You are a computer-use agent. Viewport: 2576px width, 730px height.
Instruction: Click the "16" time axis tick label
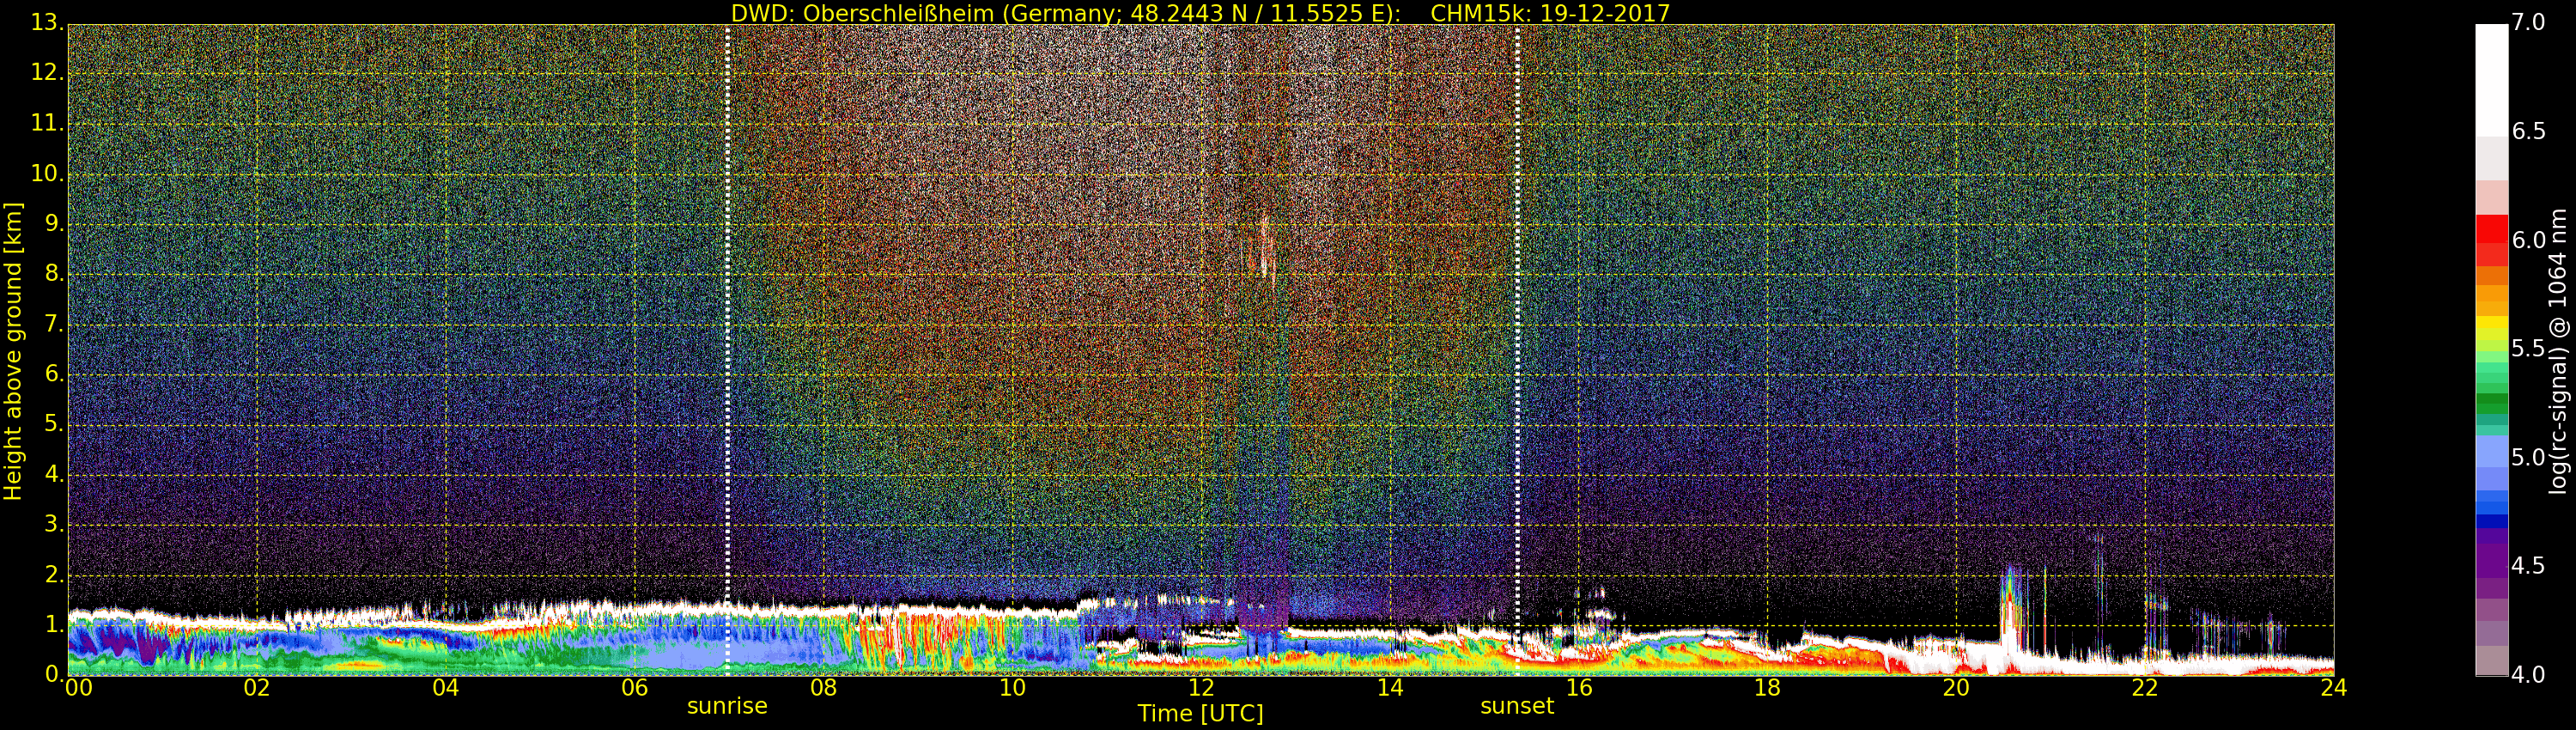point(1579,688)
